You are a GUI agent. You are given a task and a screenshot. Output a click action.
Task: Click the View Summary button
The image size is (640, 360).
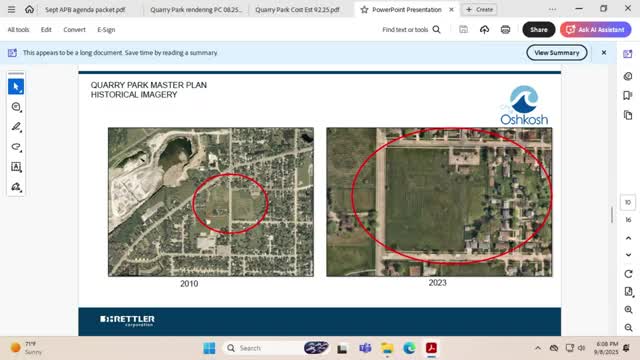pyautogui.click(x=557, y=53)
